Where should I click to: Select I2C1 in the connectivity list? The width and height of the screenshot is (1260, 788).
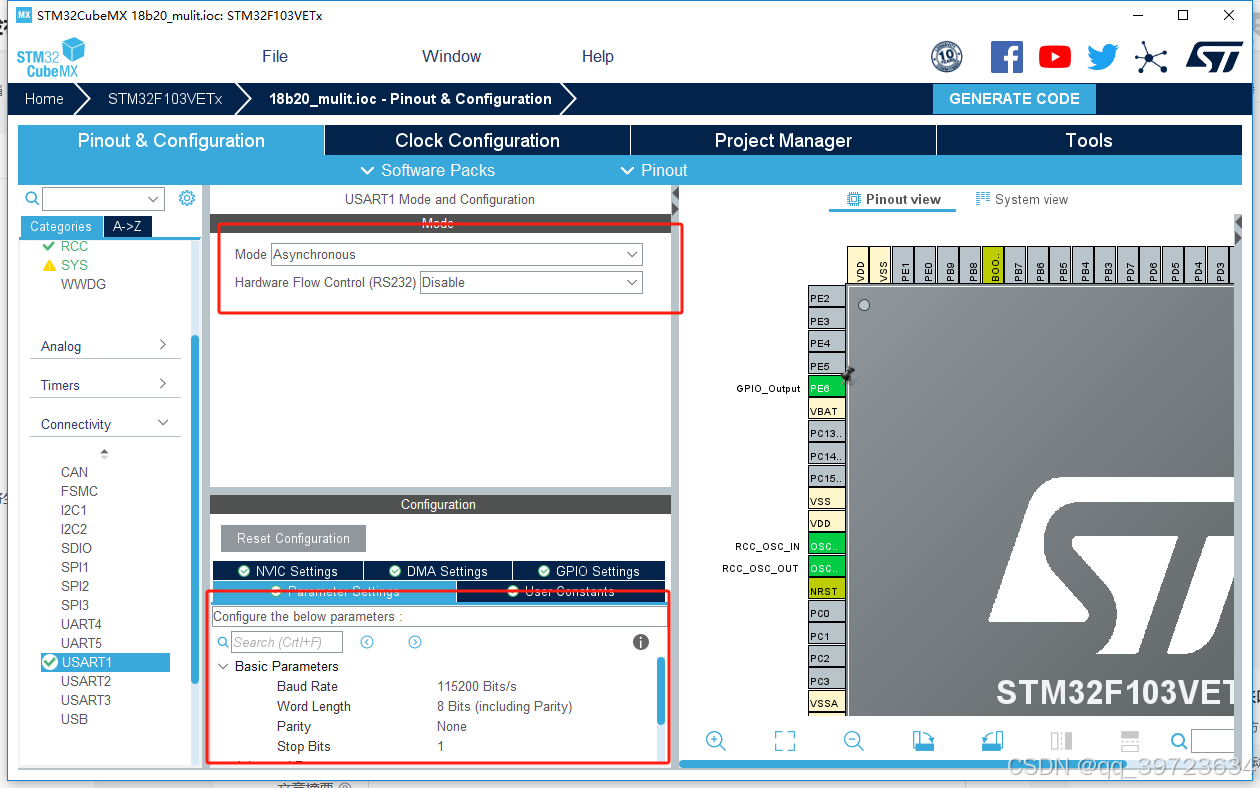click(x=74, y=510)
